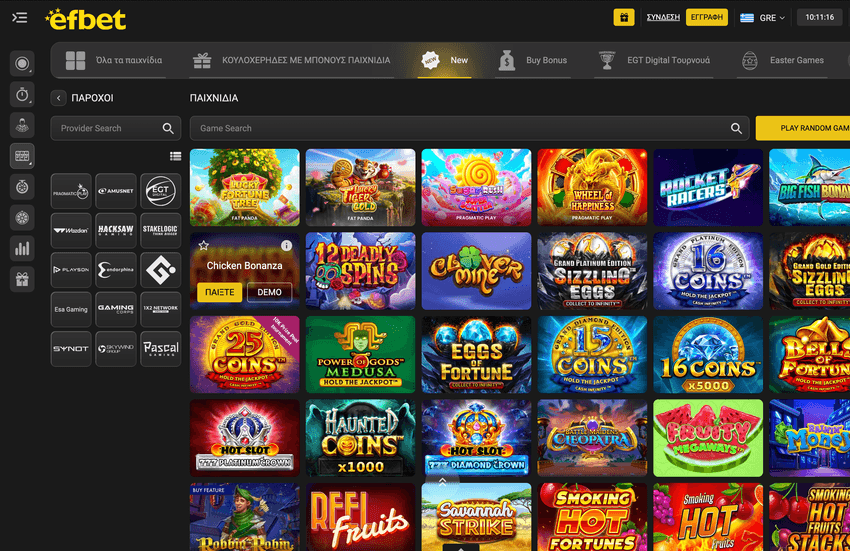Open Fruity Megaways game thumbnail
This screenshot has width=850, height=551.
coord(709,438)
